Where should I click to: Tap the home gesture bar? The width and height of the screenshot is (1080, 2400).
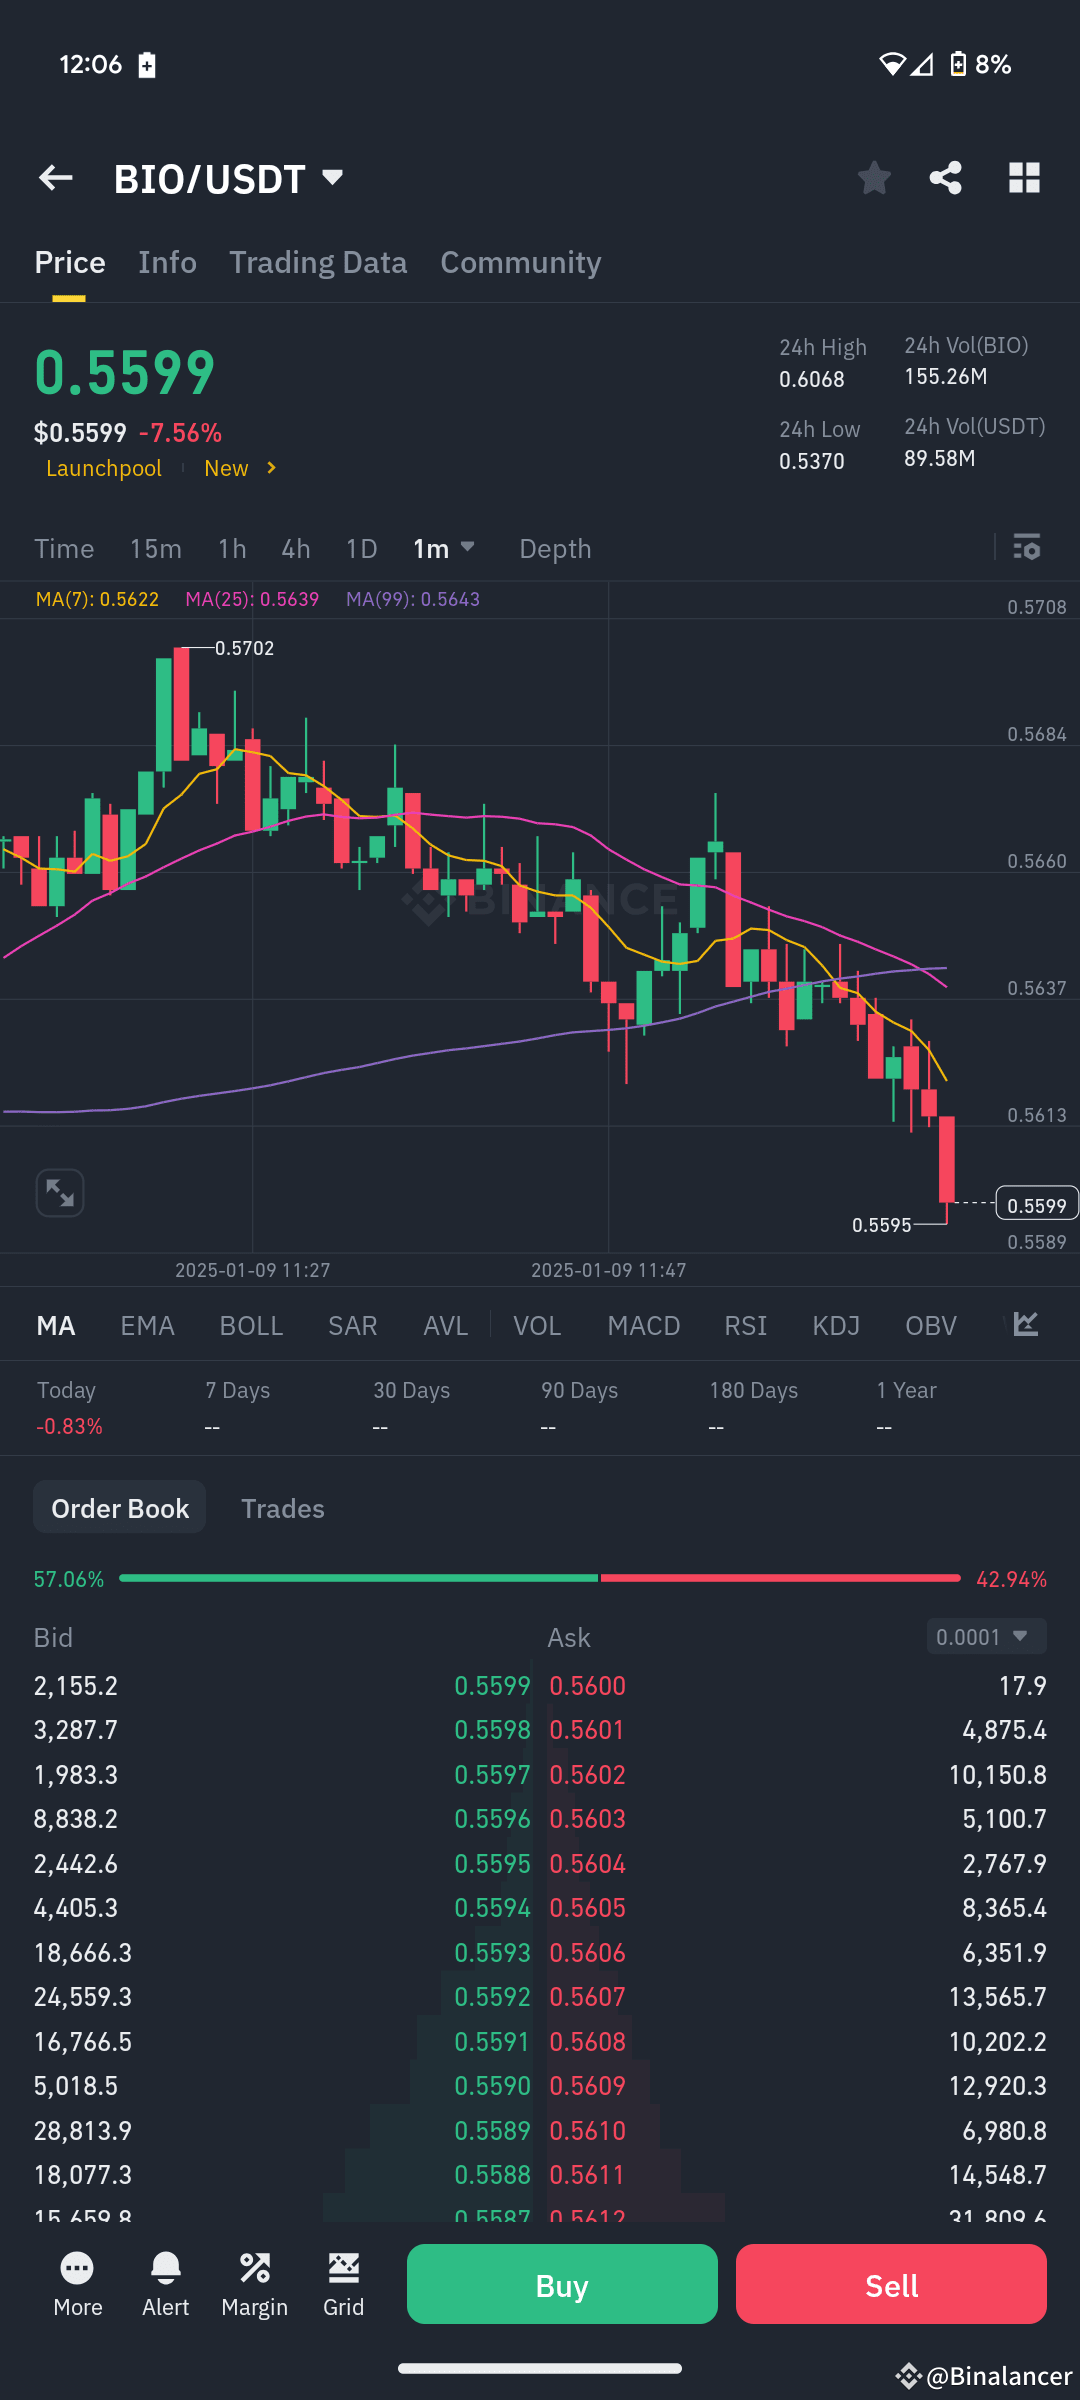[x=540, y=2368]
